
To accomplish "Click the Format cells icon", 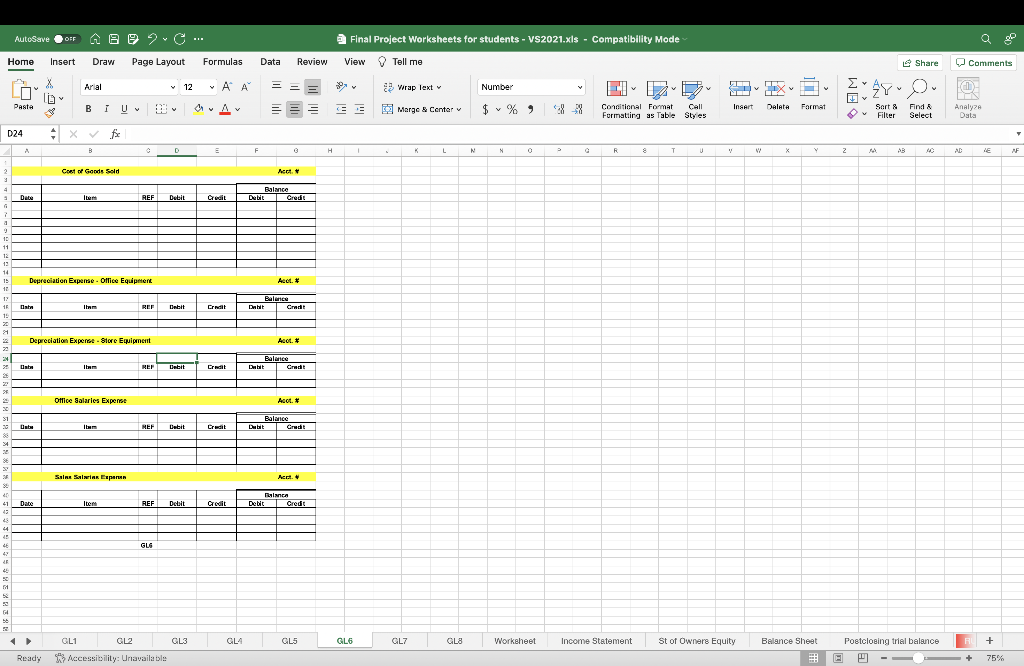I will click(810, 88).
